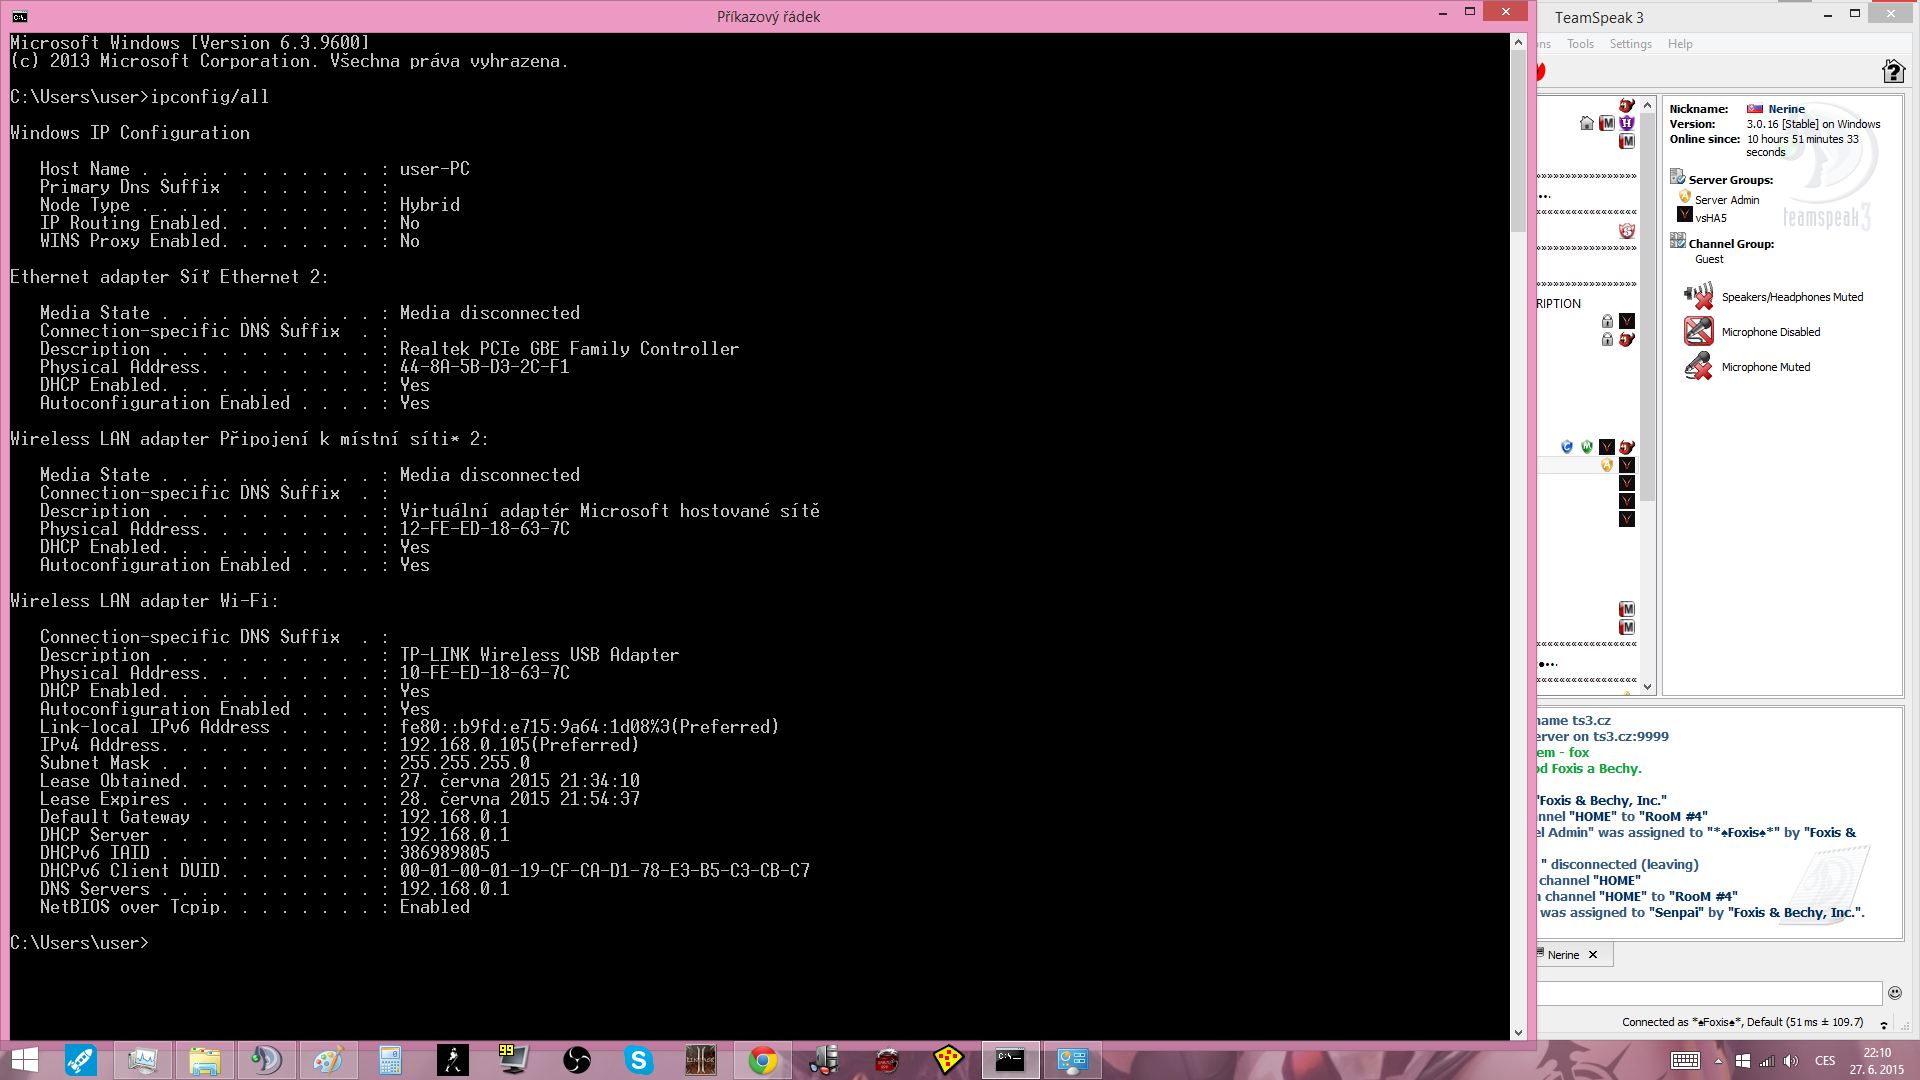Click the emoticon smiley button

(1894, 993)
